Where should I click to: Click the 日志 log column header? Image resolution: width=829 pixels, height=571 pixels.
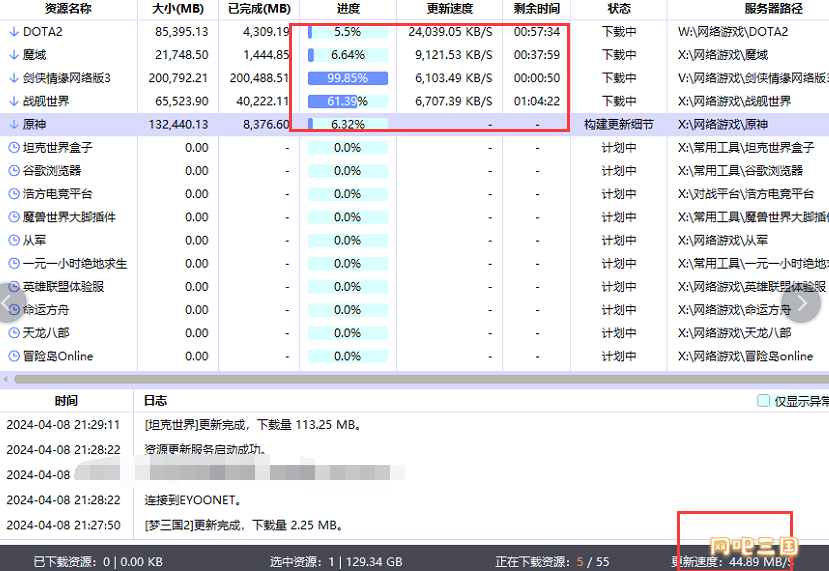155,401
